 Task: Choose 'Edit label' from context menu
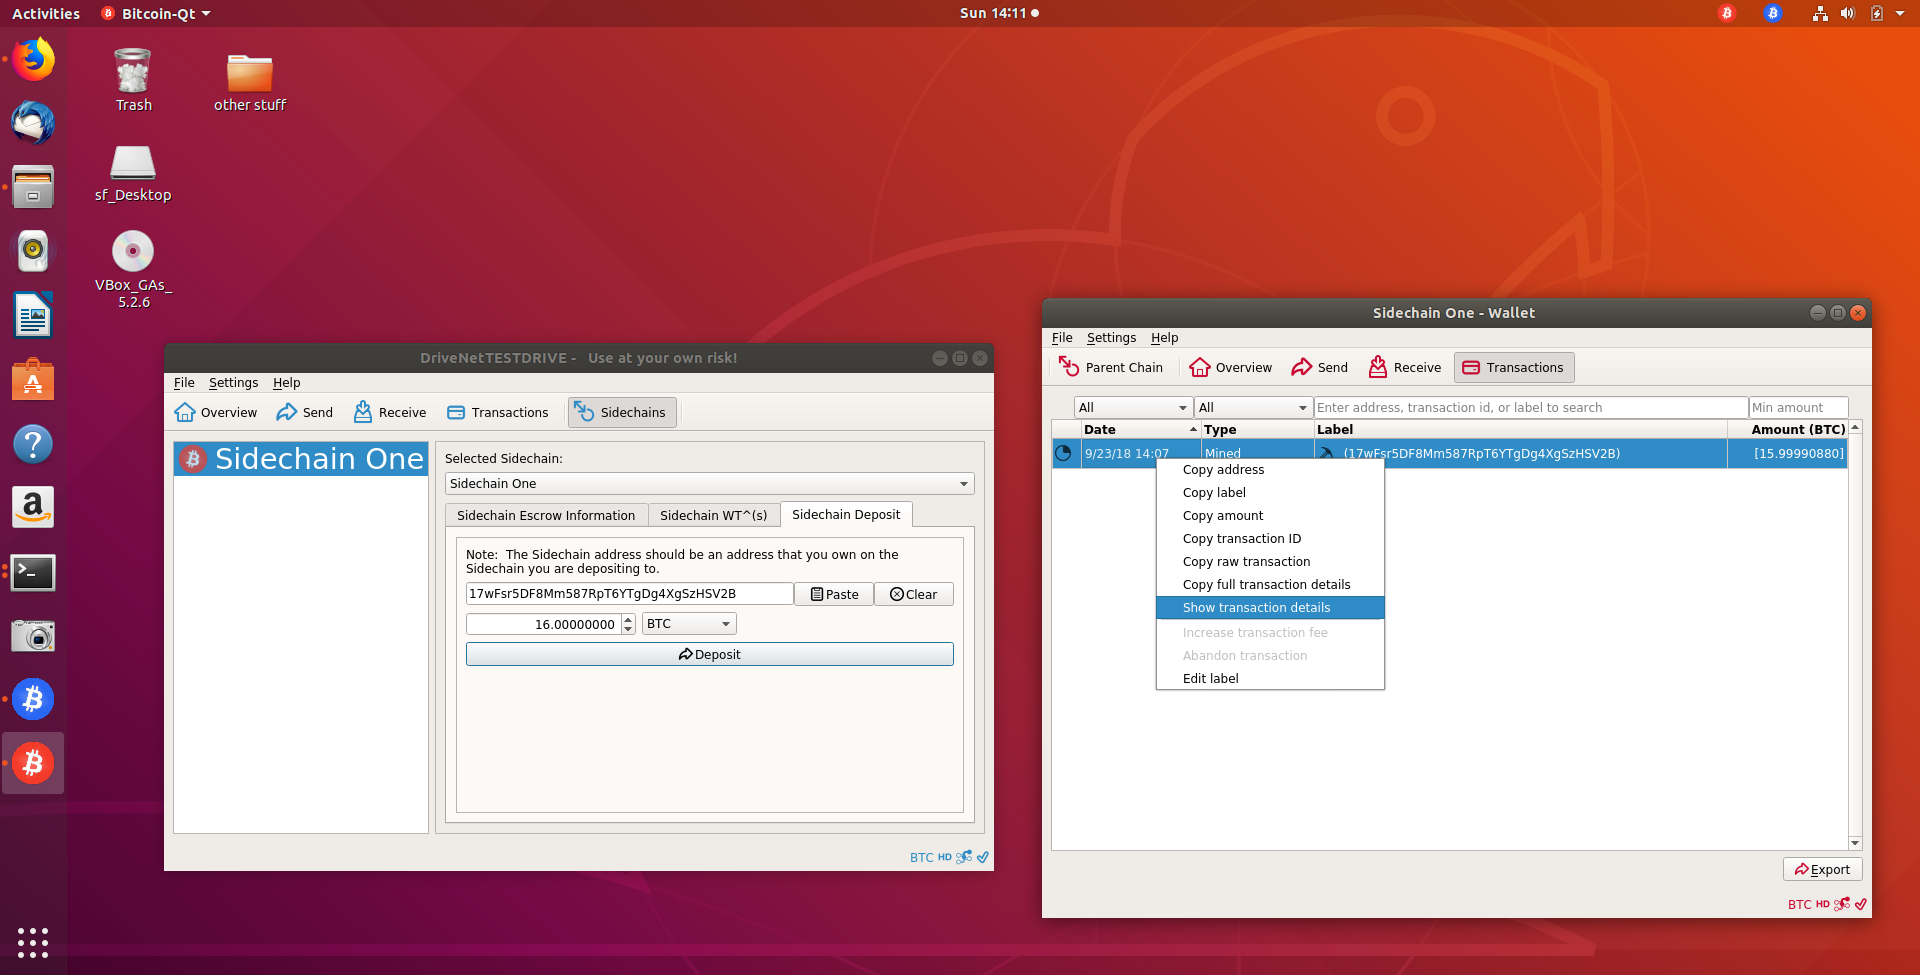click(x=1270, y=678)
